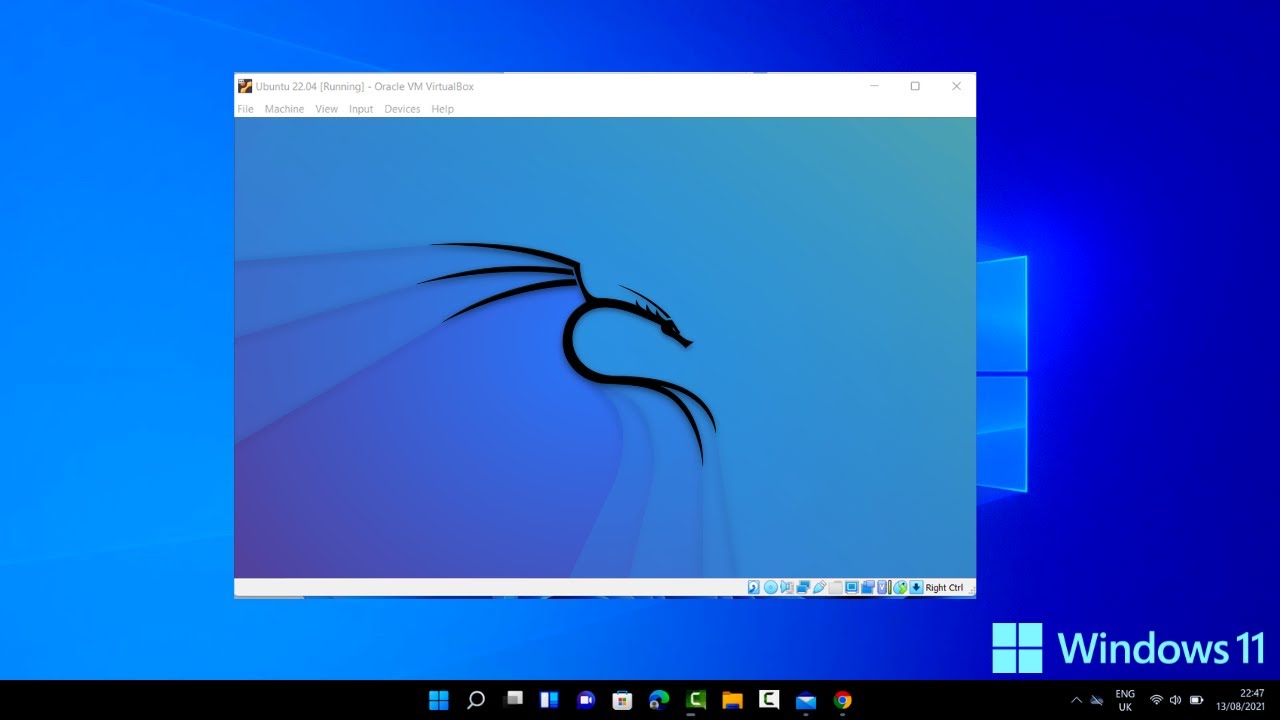Image resolution: width=1280 pixels, height=720 pixels.
Task: Open the clock showing 22:47 13/08/2021
Action: pyautogui.click(x=1240, y=700)
